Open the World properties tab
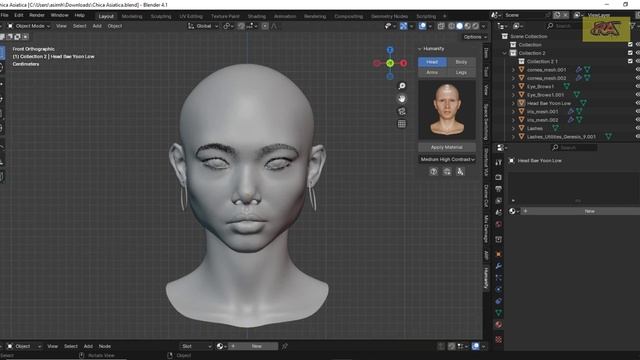640x360 pixels. (498, 224)
